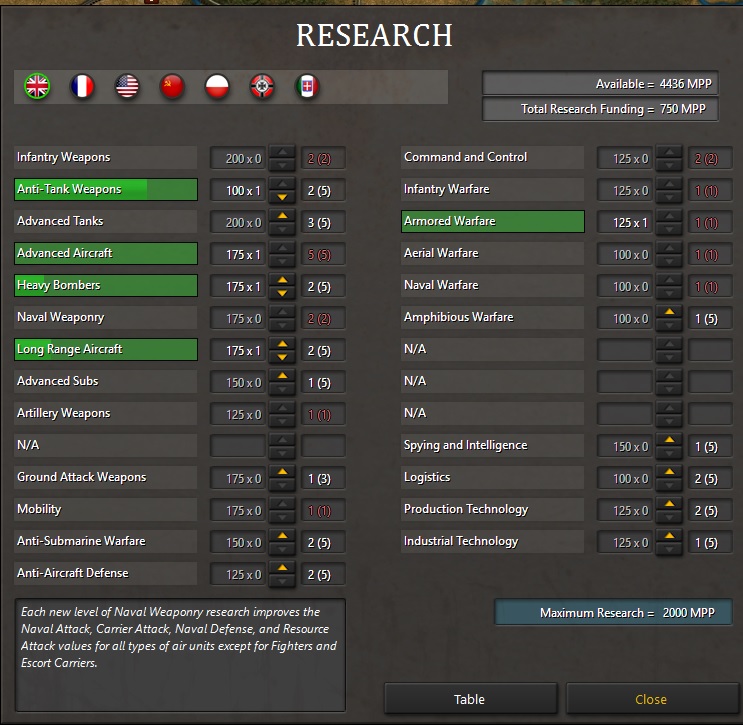Increase Spying and Intelligence funding up arrow

670,440
